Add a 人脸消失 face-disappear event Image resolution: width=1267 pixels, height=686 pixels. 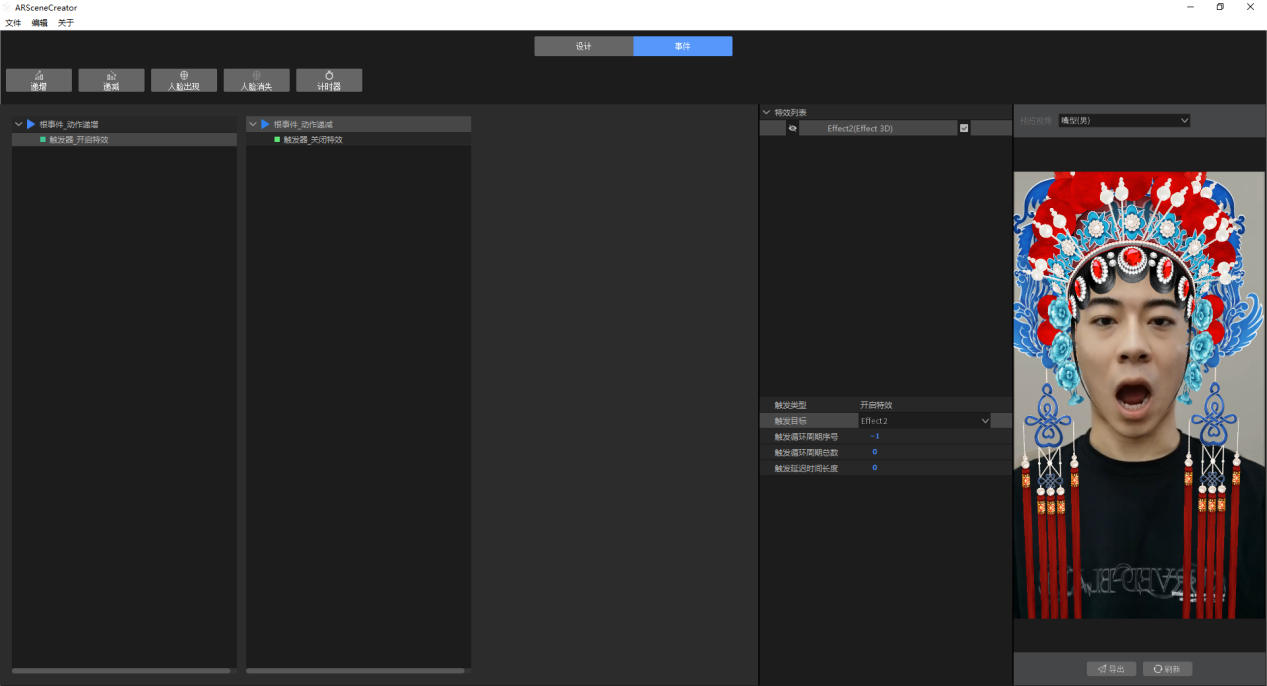click(x=256, y=80)
